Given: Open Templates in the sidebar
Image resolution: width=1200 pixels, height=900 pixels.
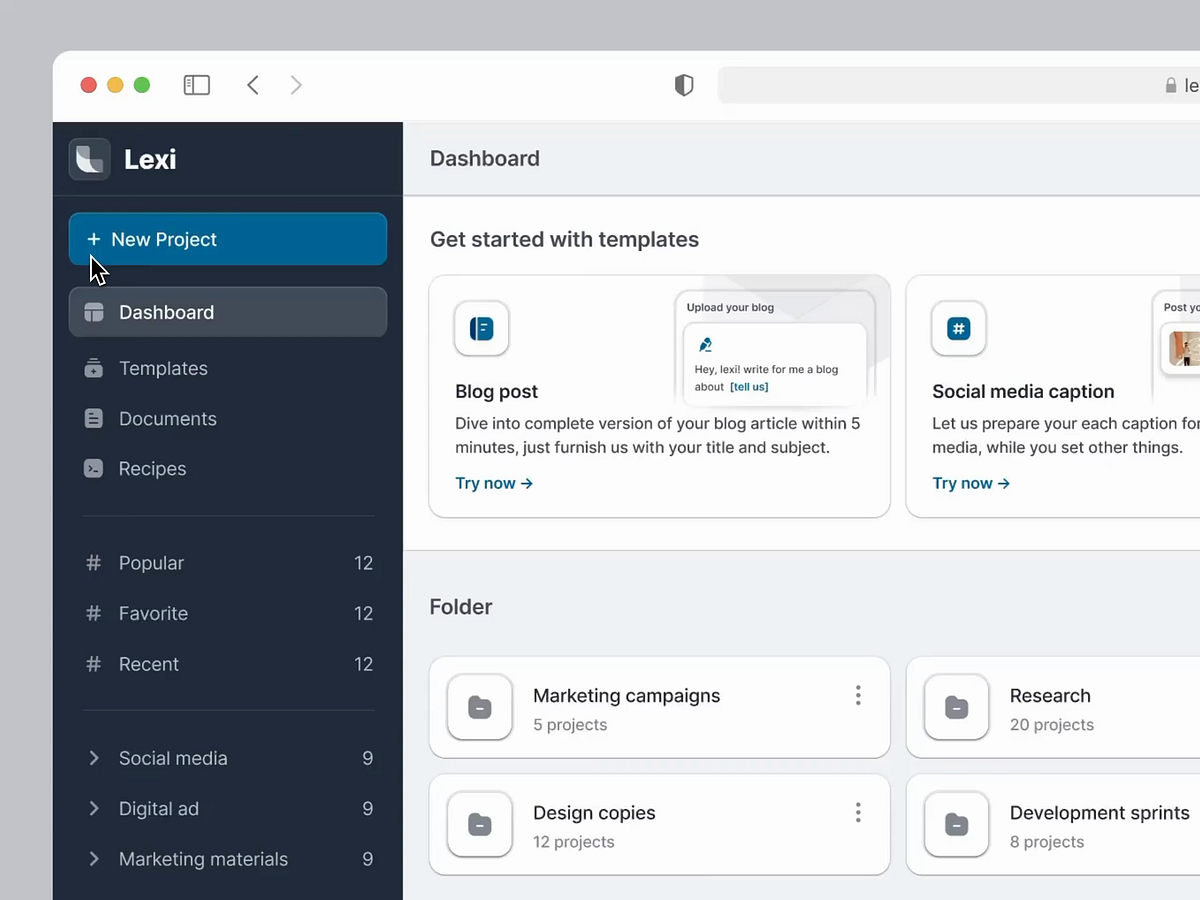Looking at the screenshot, I should (x=163, y=368).
